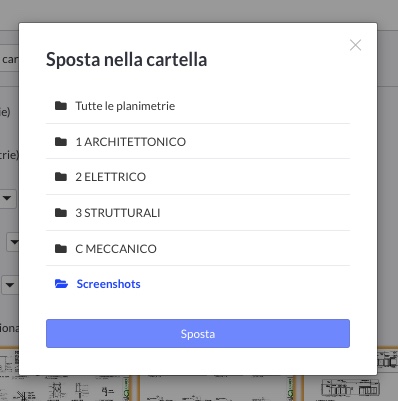Click the blue open-folder icon for Screenshots
Image resolution: width=398 pixels, height=401 pixels.
click(61, 284)
